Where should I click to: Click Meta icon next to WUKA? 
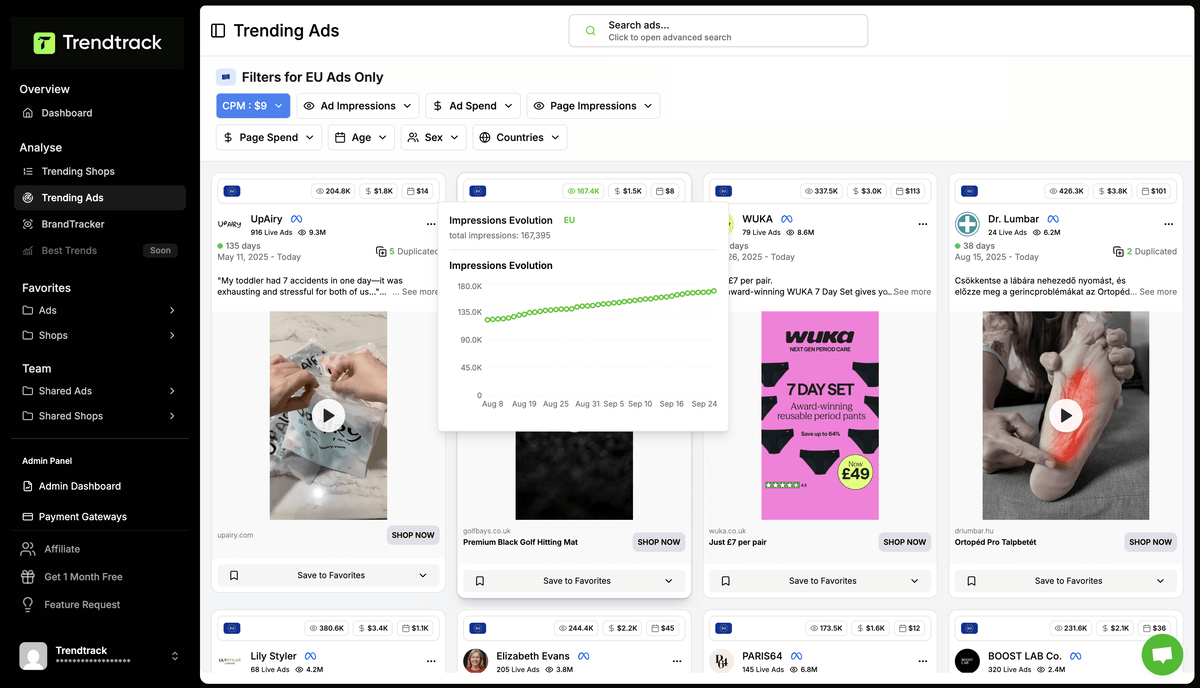coord(787,219)
